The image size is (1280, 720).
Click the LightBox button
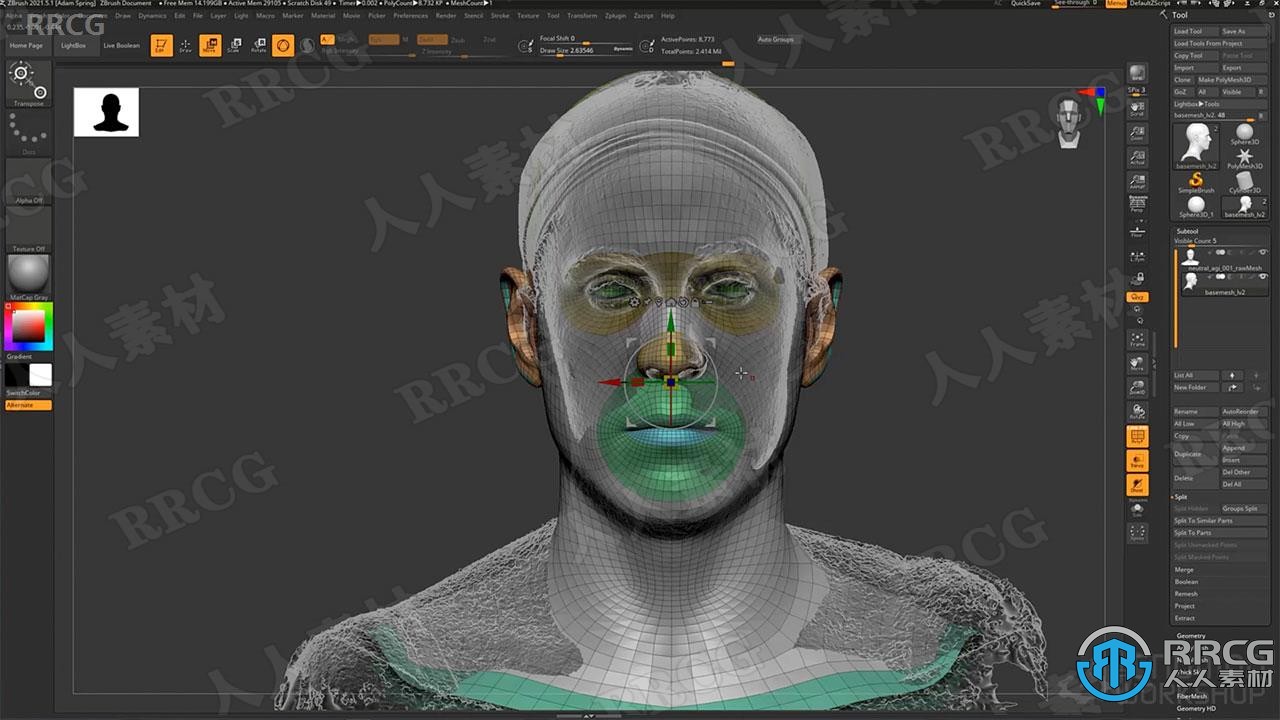74,45
